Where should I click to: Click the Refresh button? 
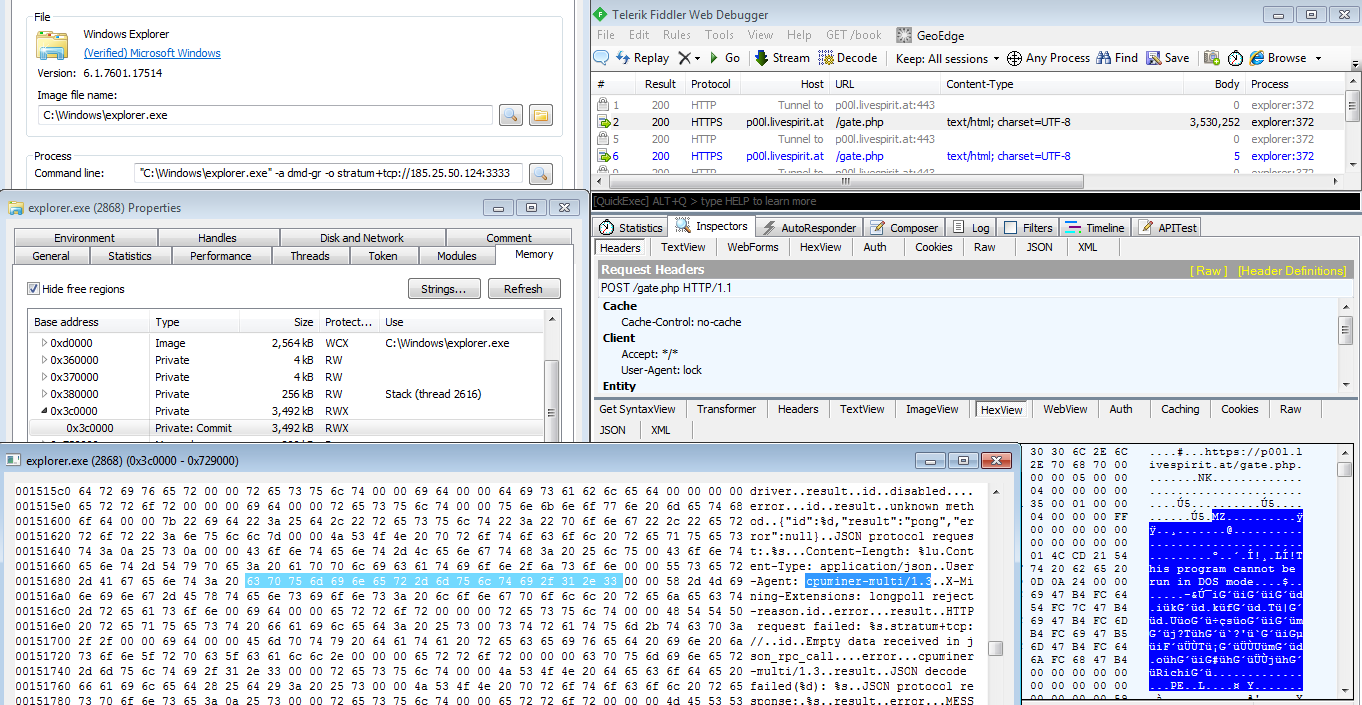click(x=523, y=289)
